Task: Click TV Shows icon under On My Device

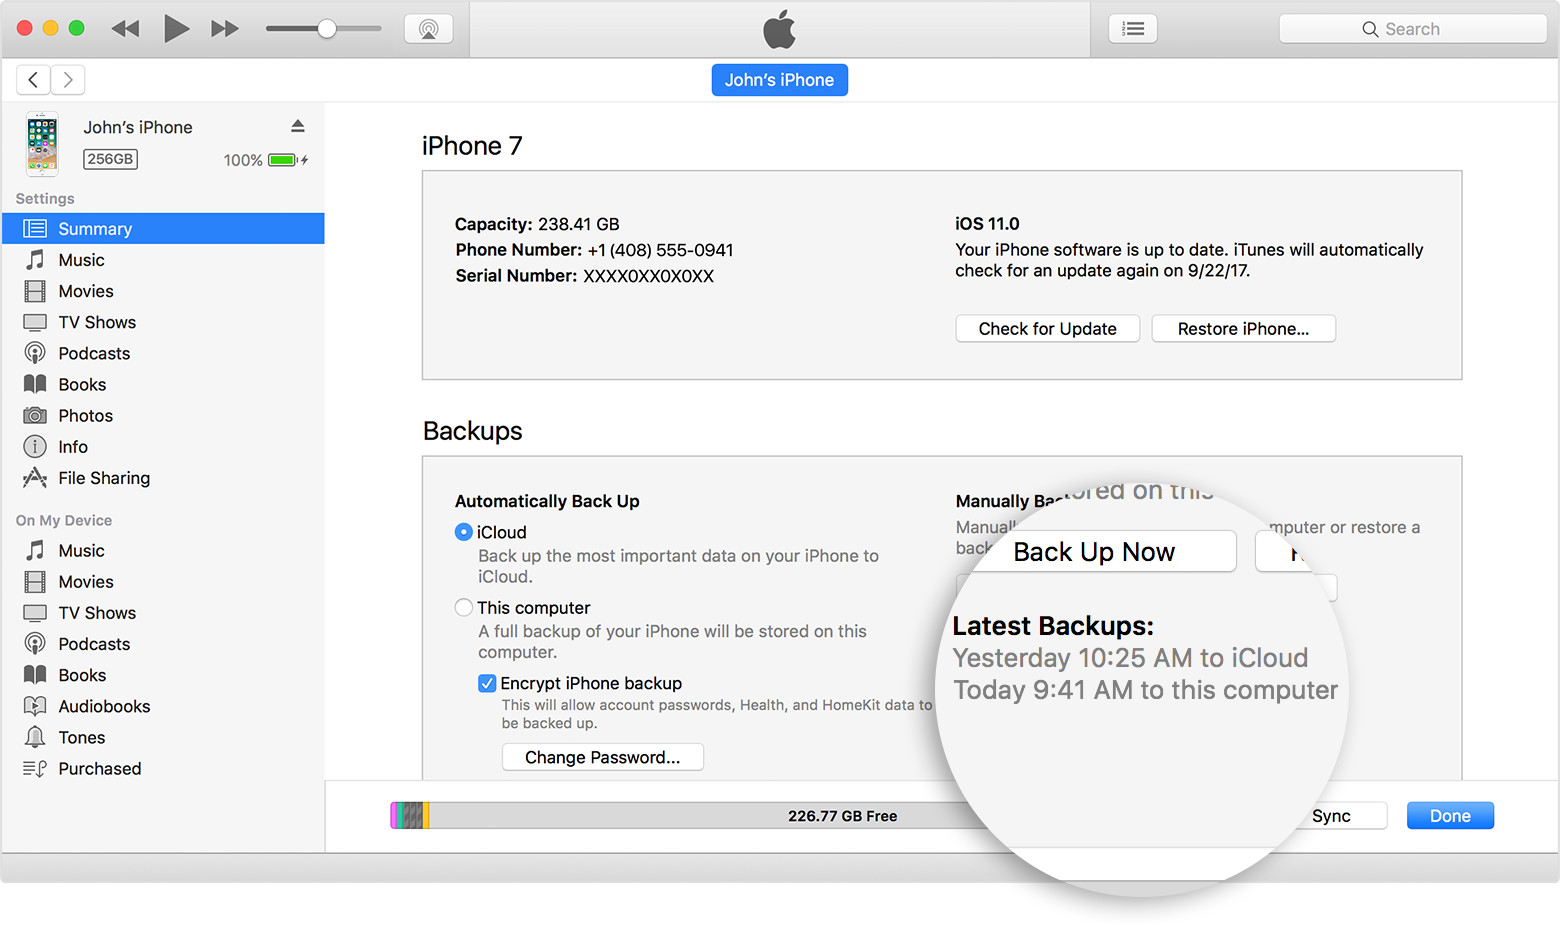Action: point(35,612)
